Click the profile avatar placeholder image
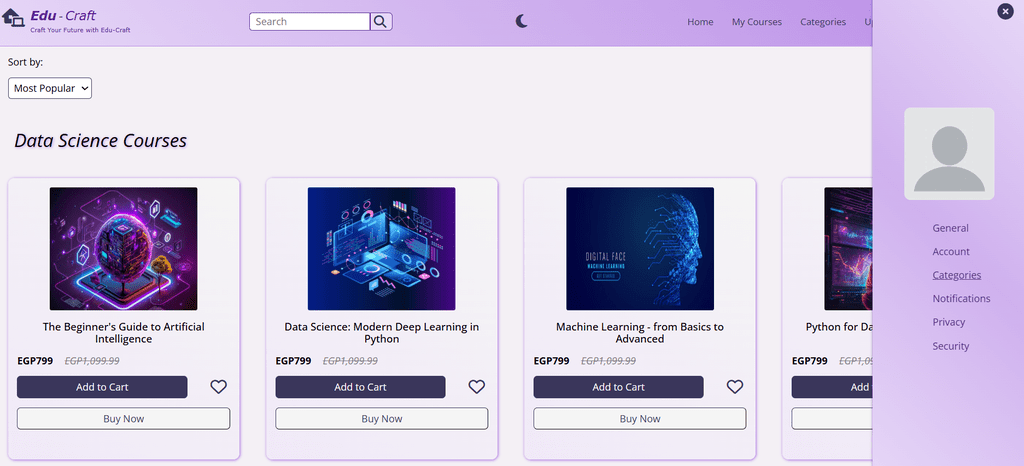This screenshot has width=1024, height=466. tap(949, 154)
